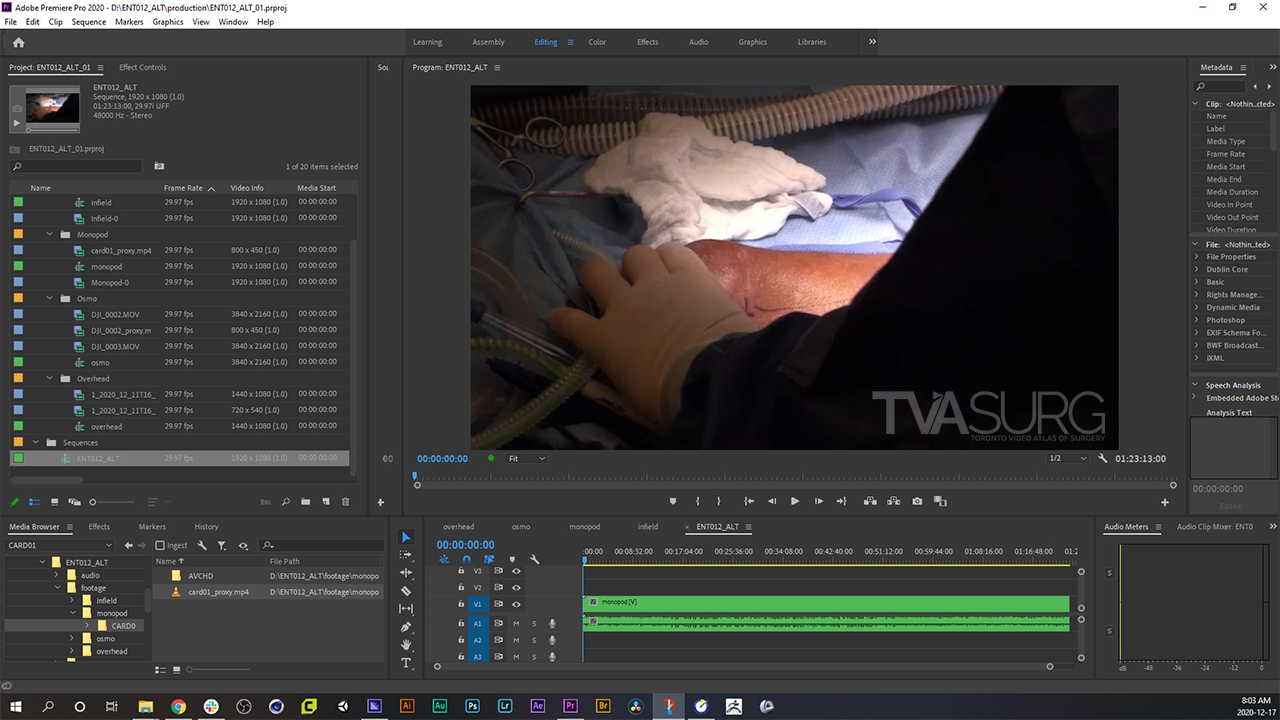Step forward one frame in Program monitor
The image size is (1280, 720).
click(818, 501)
